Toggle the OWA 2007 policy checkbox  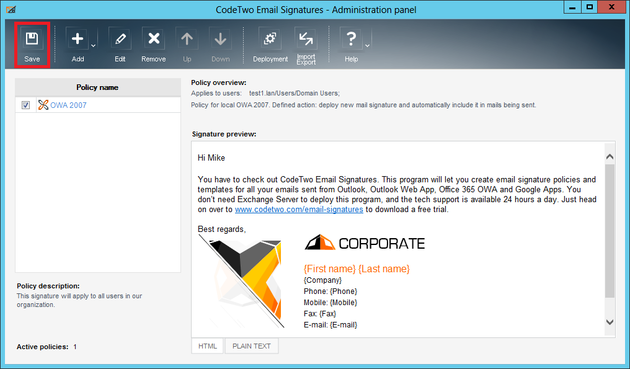click(26, 105)
